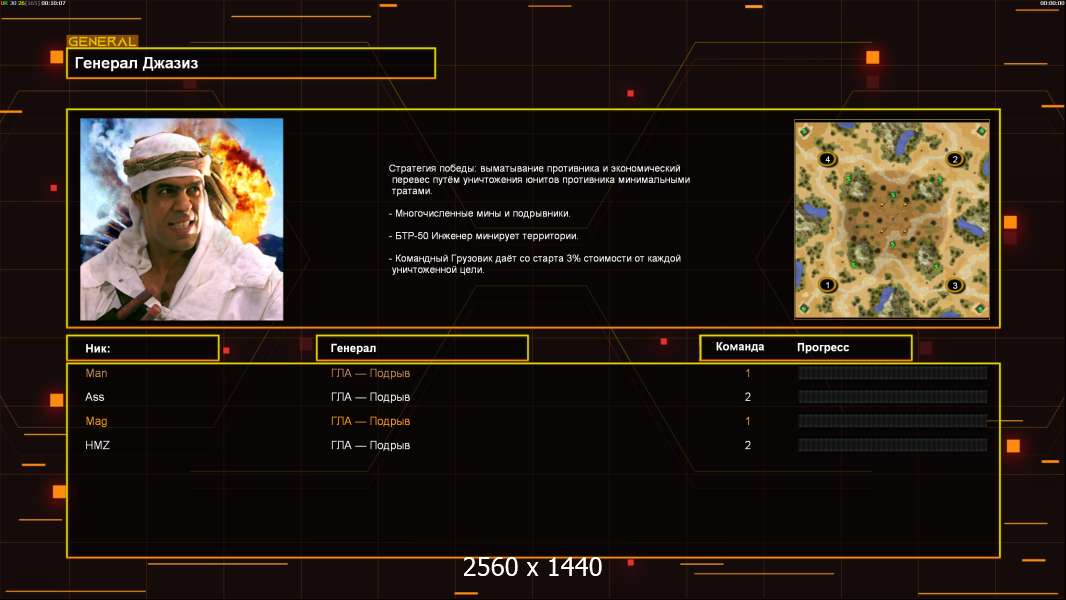1066x600 pixels.
Task: Click the loading progress bar for Mag
Action: [893, 421]
